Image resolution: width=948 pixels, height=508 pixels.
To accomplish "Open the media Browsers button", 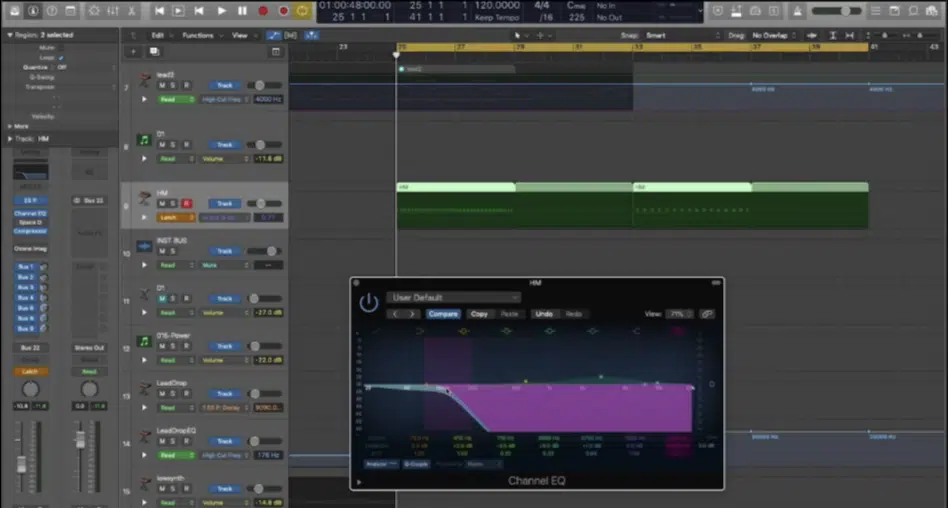I will click(x=932, y=11).
